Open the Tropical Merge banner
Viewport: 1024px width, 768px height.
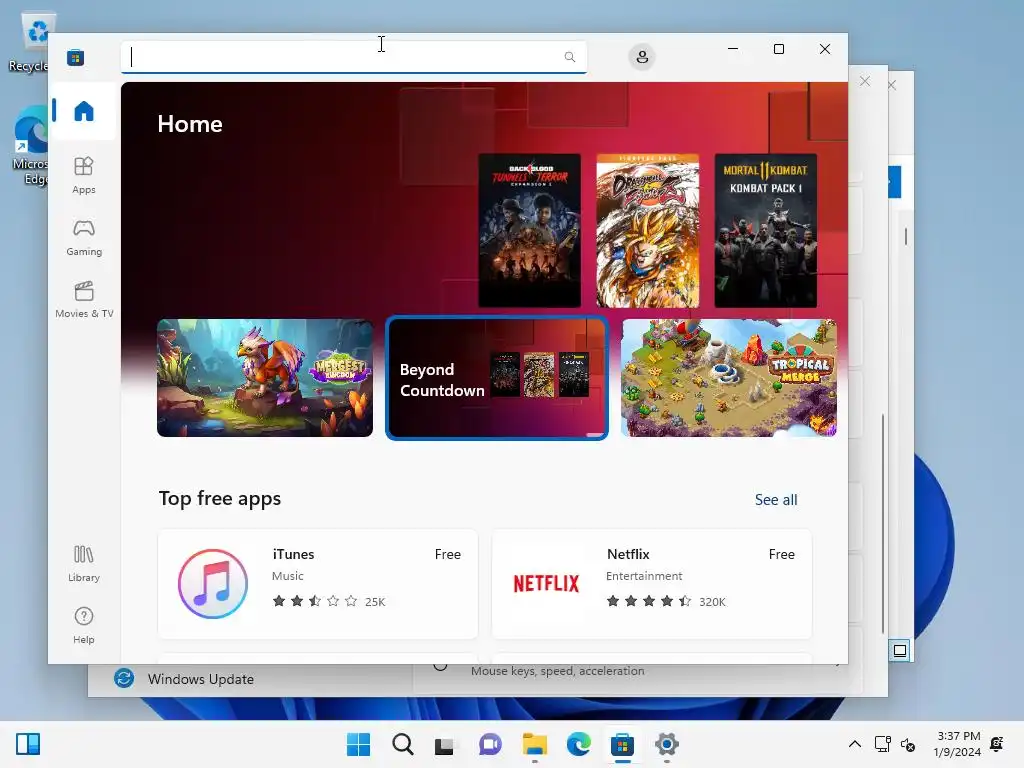click(729, 378)
